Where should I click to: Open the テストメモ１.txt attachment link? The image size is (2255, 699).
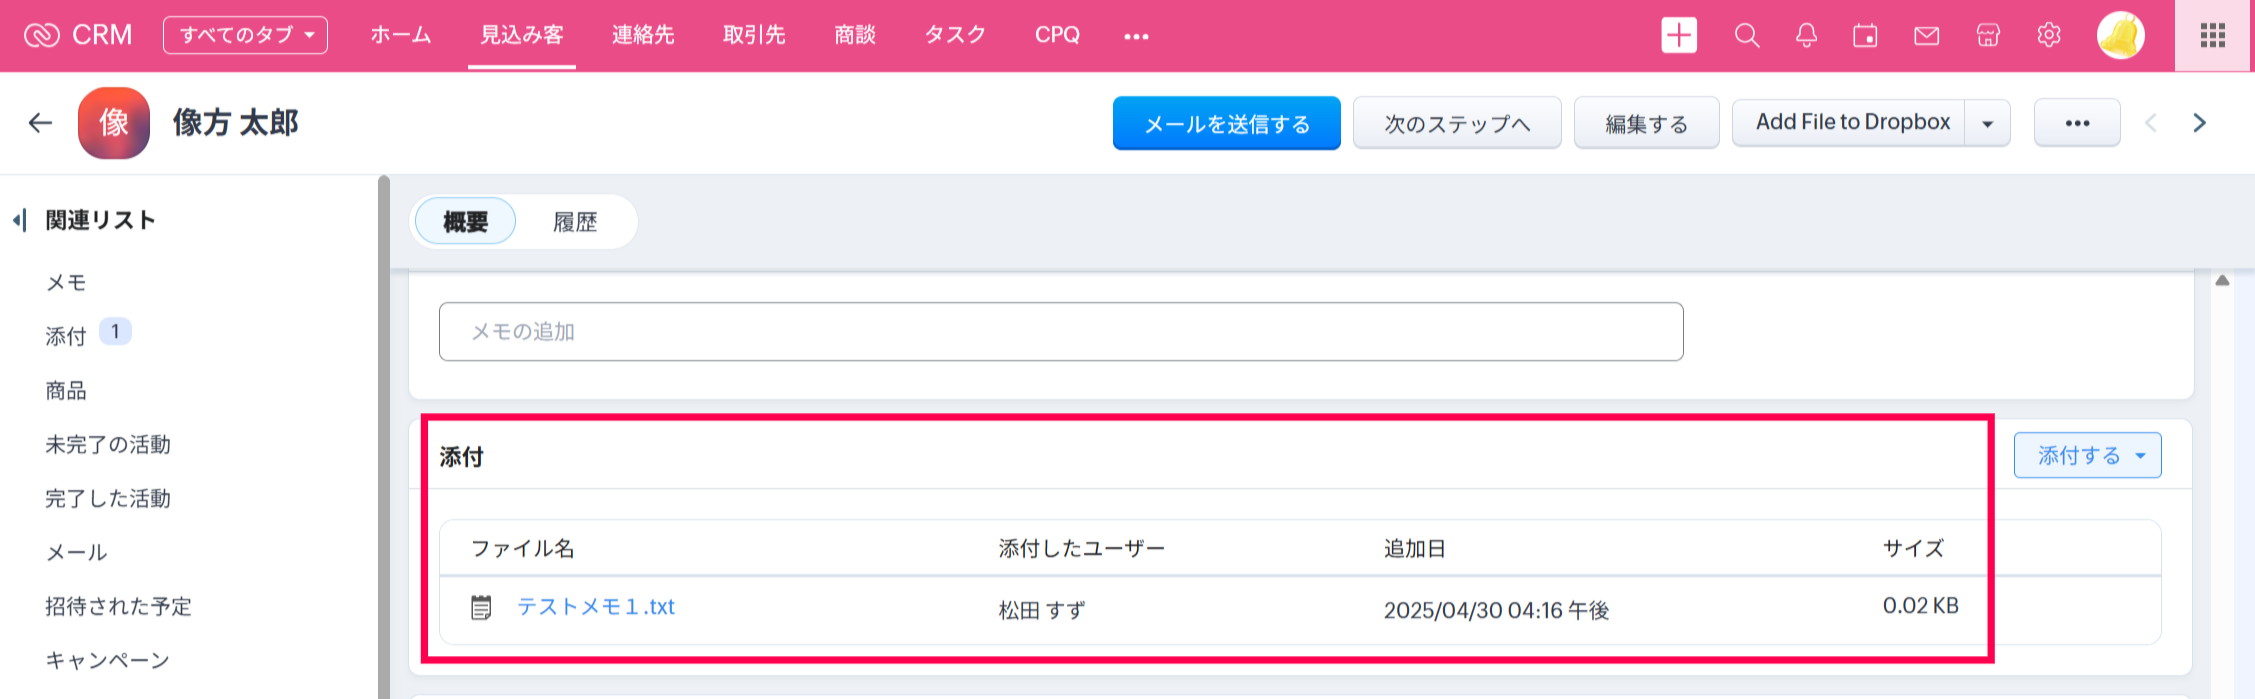(x=596, y=607)
